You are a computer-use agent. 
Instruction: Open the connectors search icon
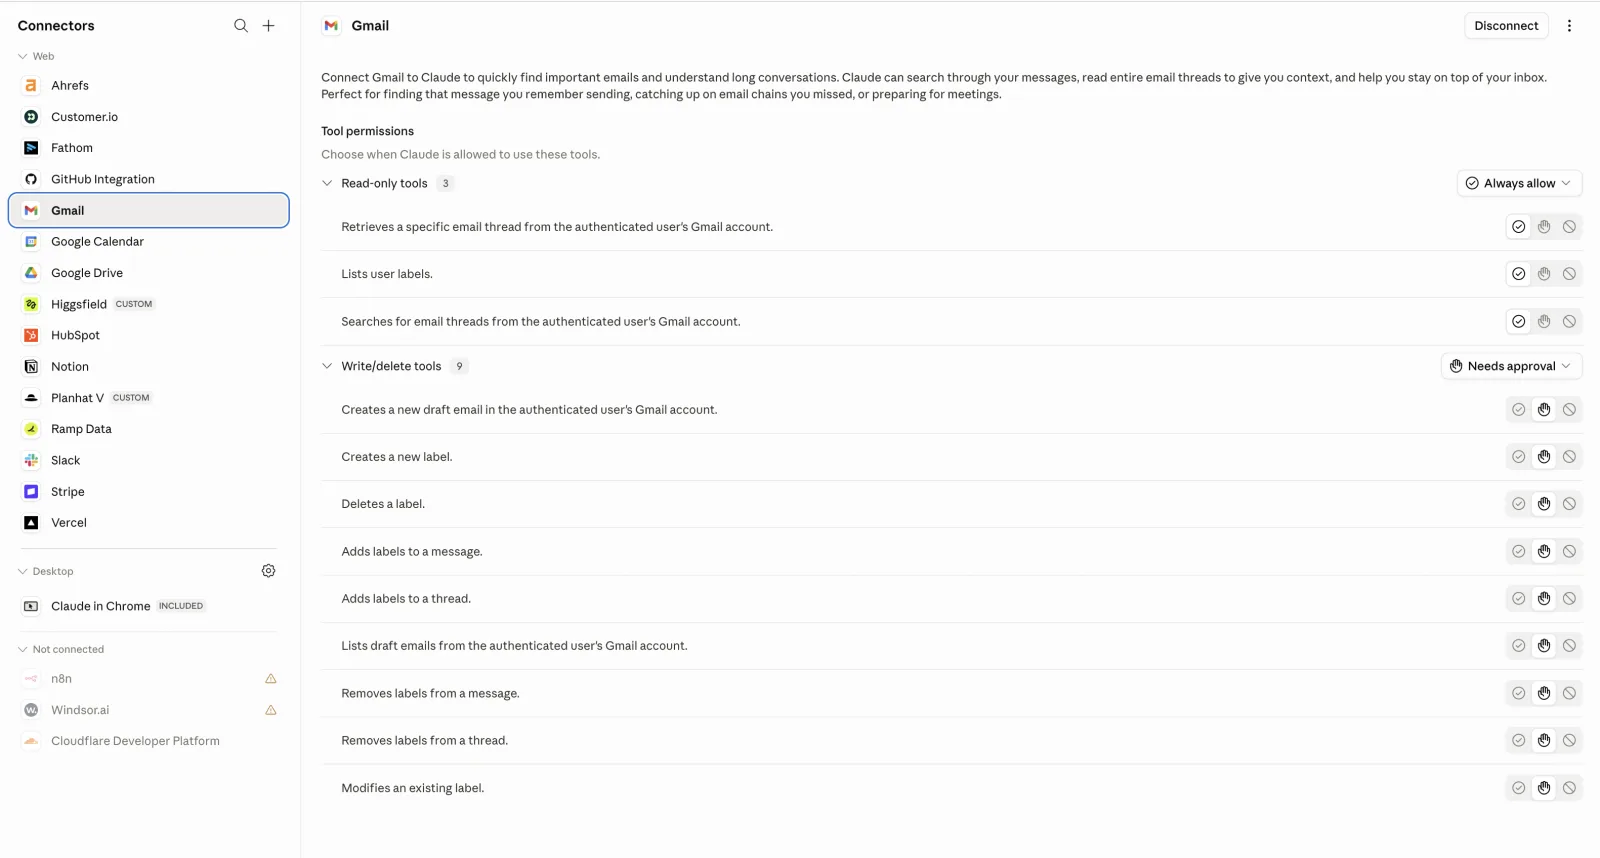[x=241, y=26]
